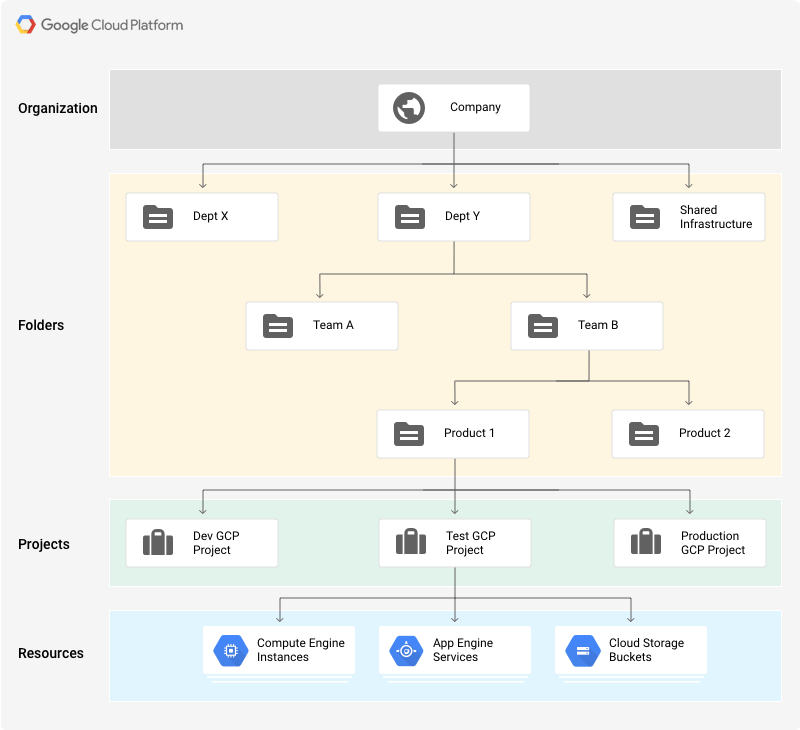
Task: Select the Production GCP Project briefcase icon
Action: pos(644,542)
